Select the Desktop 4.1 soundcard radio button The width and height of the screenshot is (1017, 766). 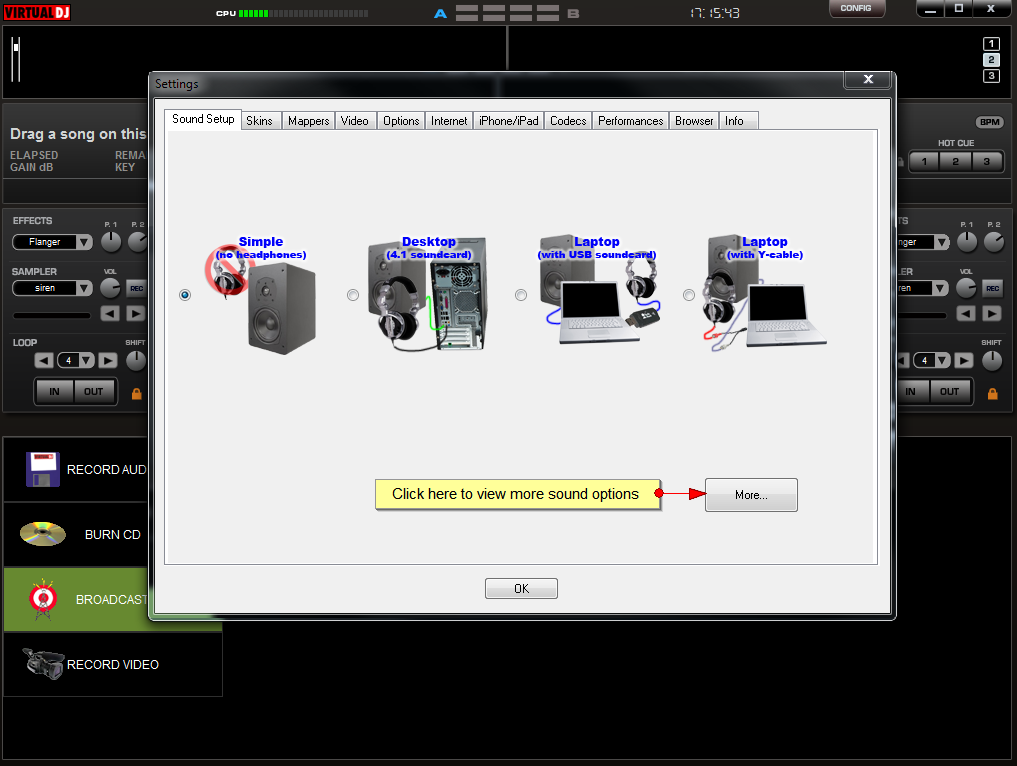352,295
